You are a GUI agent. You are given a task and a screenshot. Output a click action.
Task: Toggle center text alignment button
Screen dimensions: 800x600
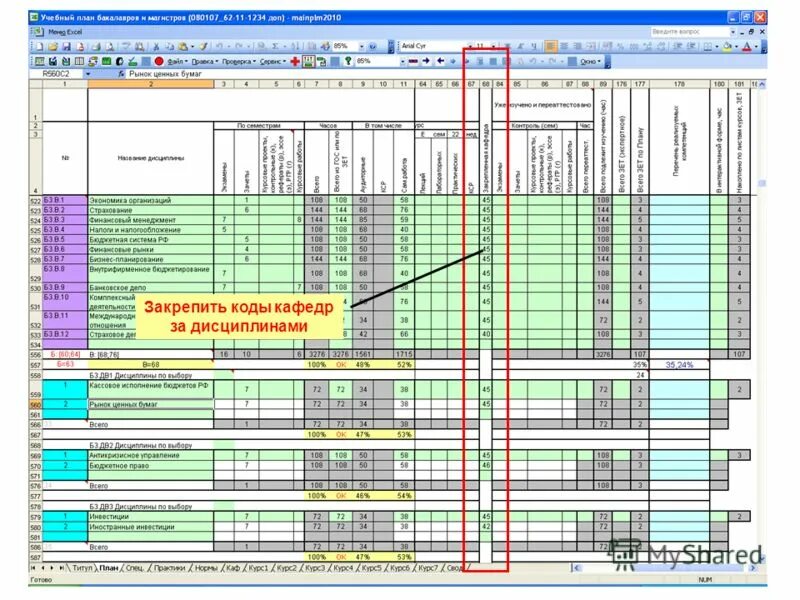[564, 46]
